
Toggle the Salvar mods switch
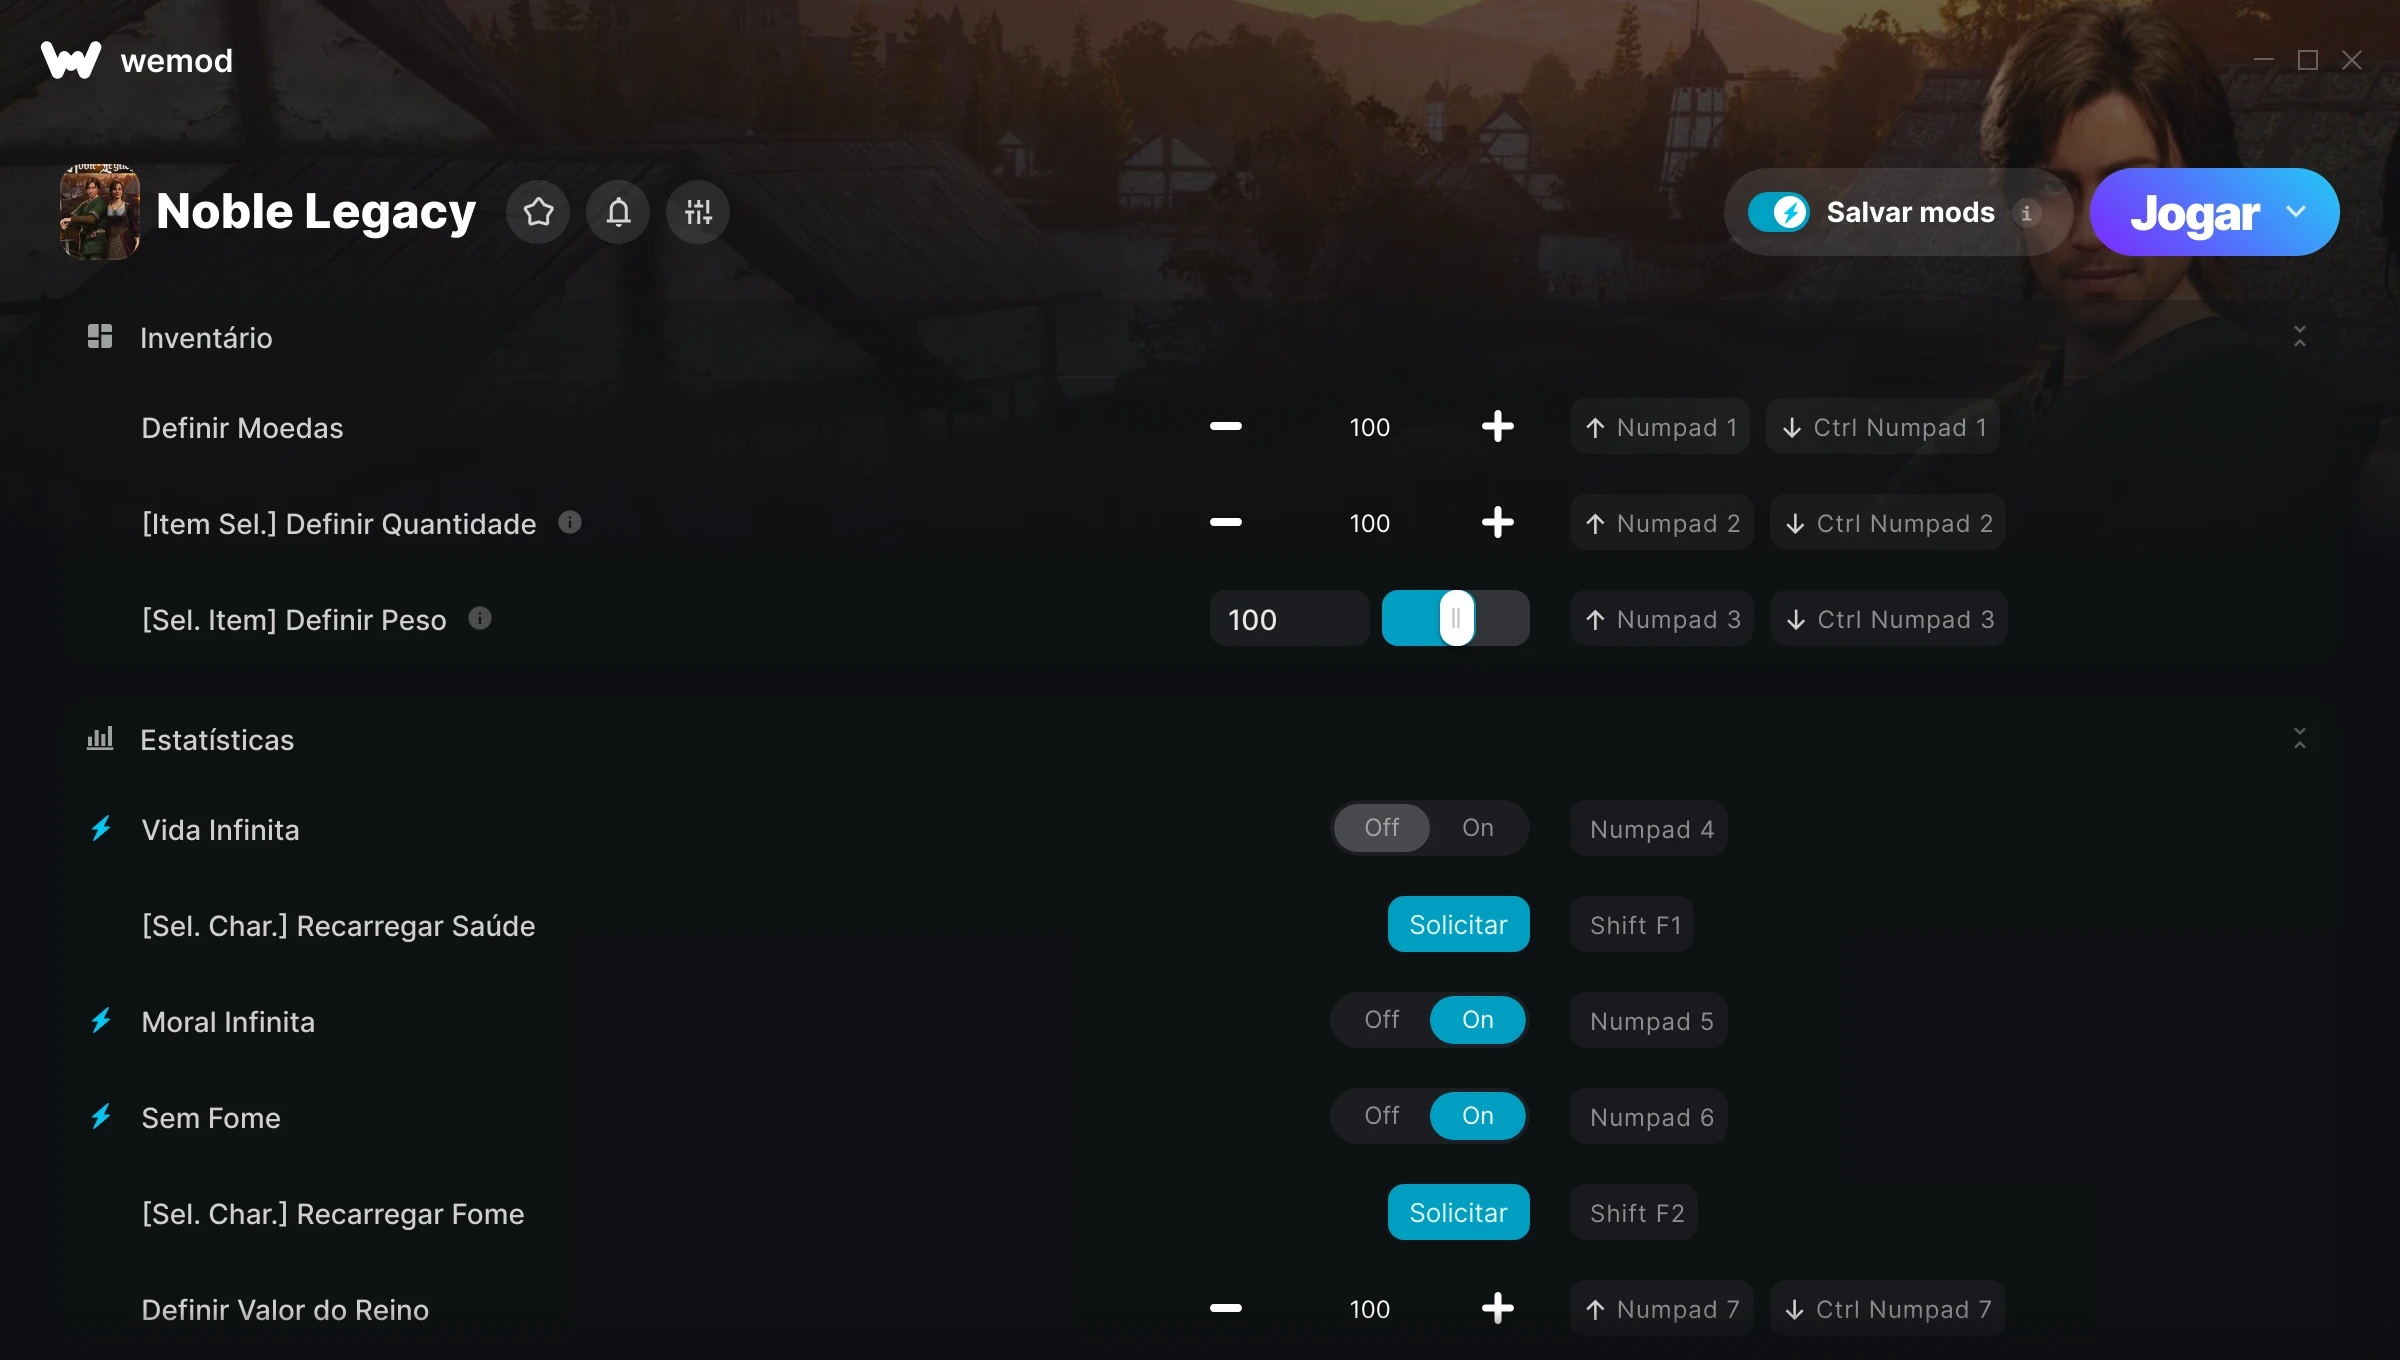(1778, 212)
